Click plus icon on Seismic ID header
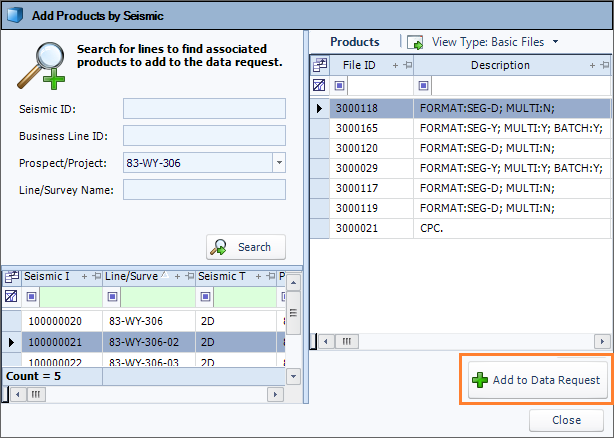The image size is (614, 438). (84, 277)
